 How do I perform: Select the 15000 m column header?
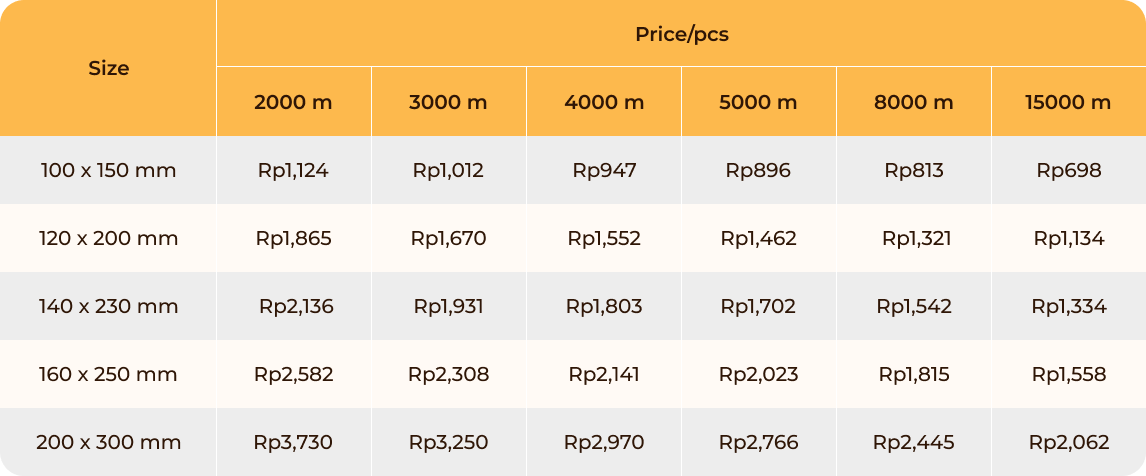[1069, 102]
